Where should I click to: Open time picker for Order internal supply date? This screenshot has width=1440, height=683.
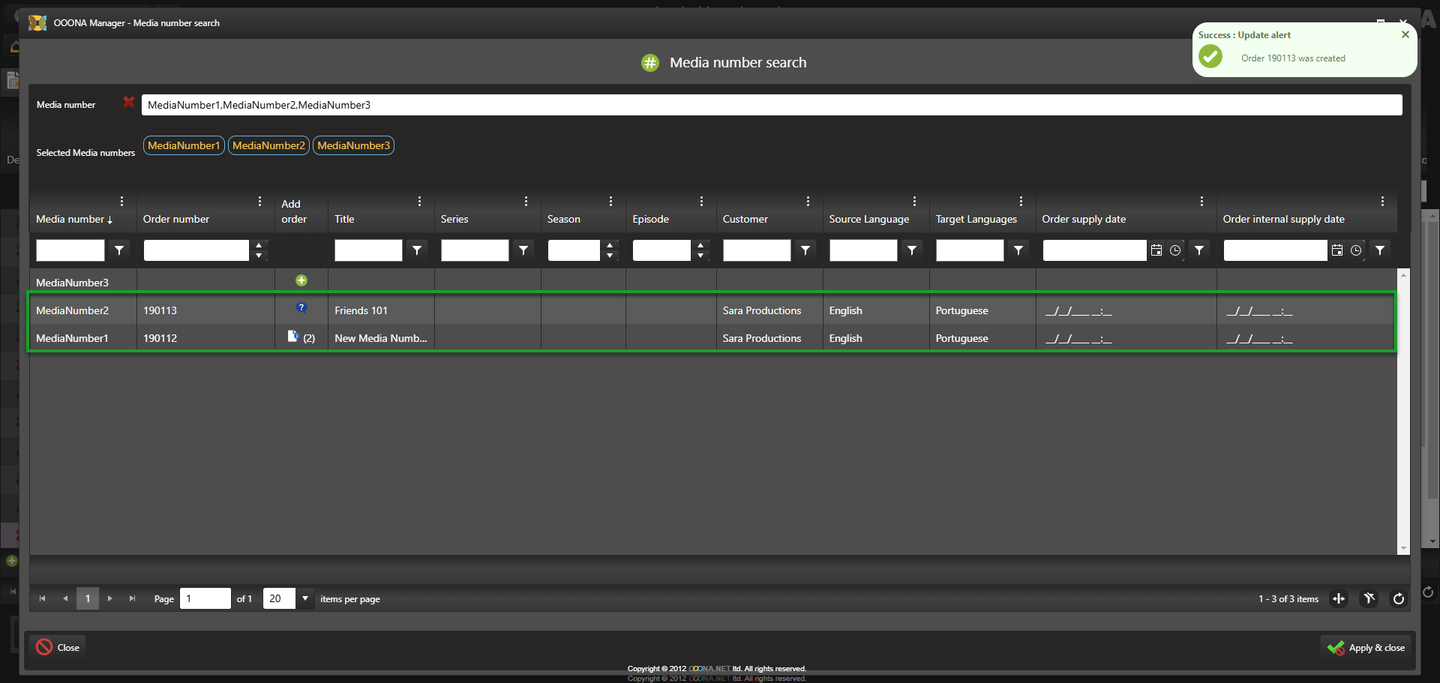[x=1356, y=250]
